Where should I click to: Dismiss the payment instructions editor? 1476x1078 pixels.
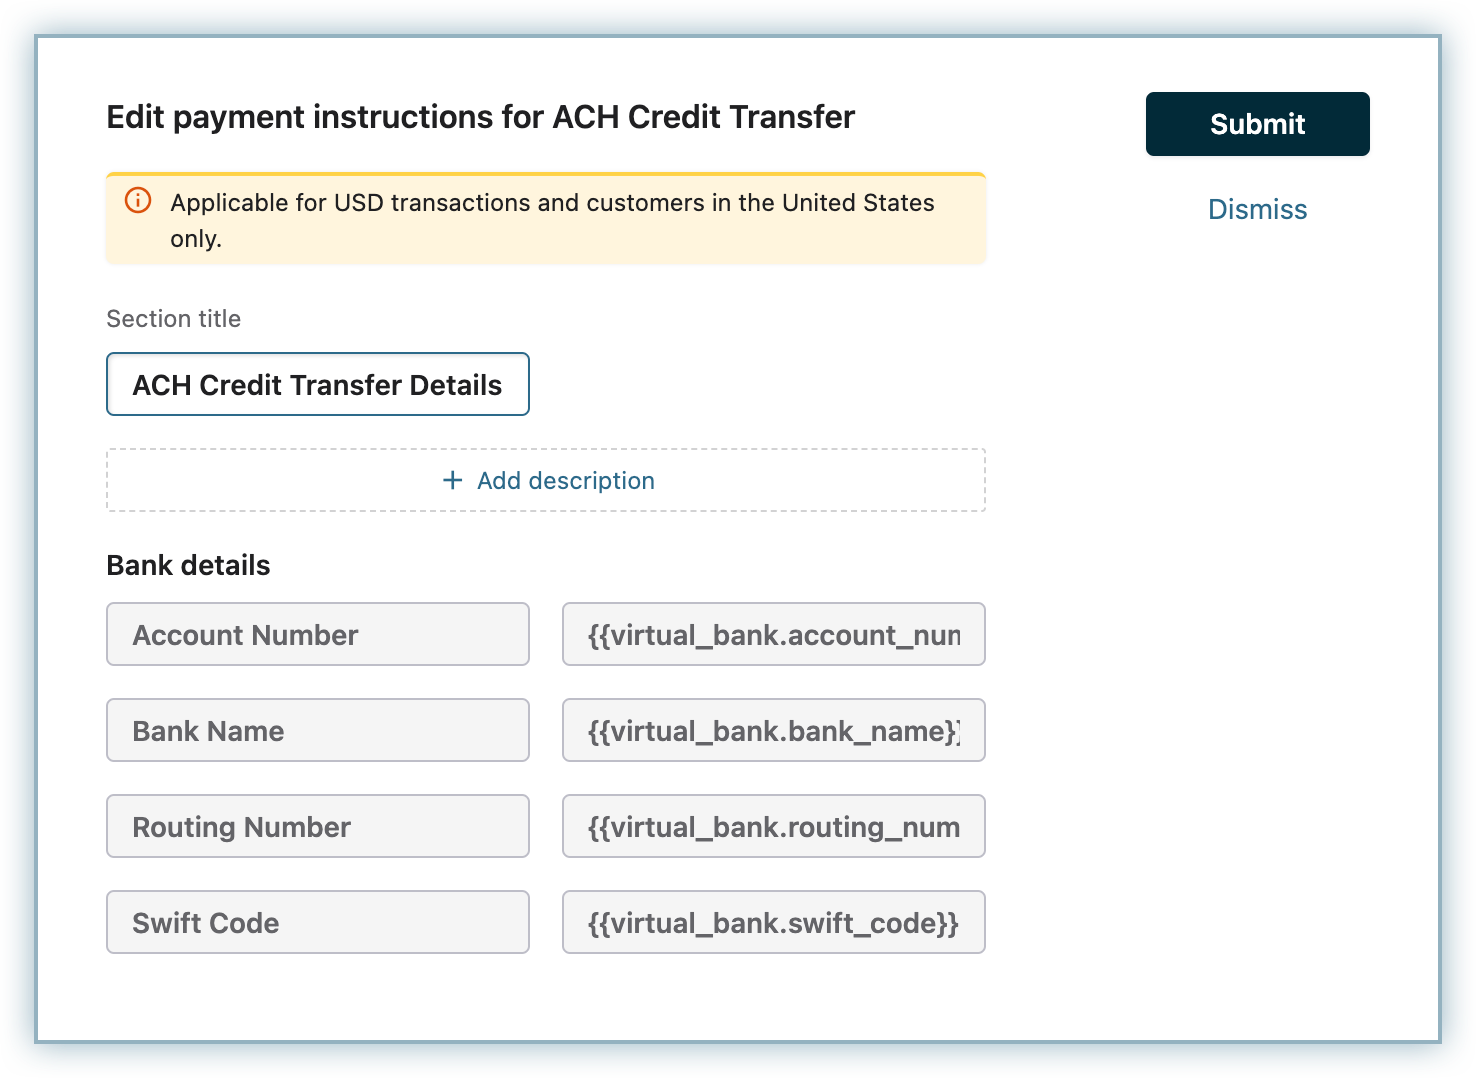coord(1257,210)
